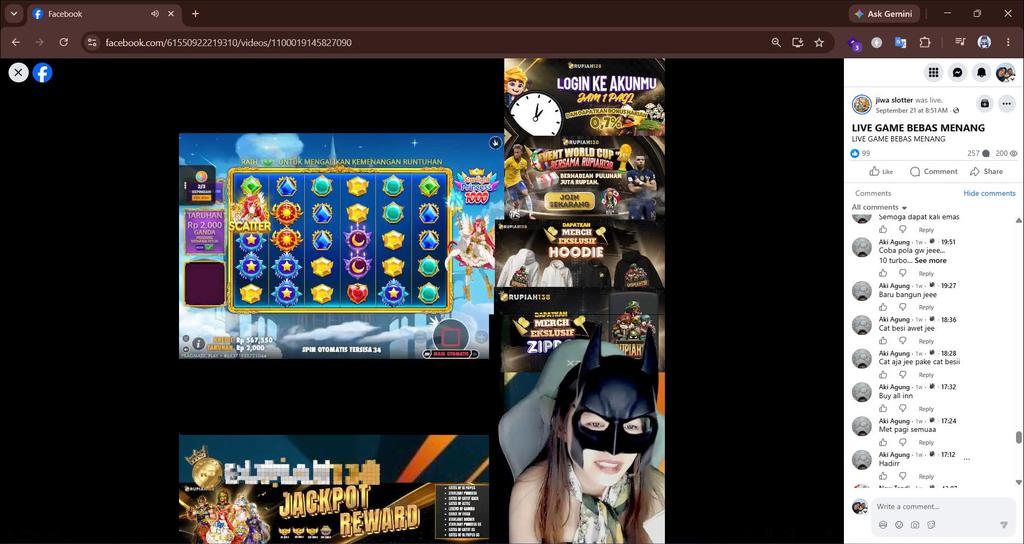Share the live video
This screenshot has height=544, width=1024.
(x=986, y=172)
